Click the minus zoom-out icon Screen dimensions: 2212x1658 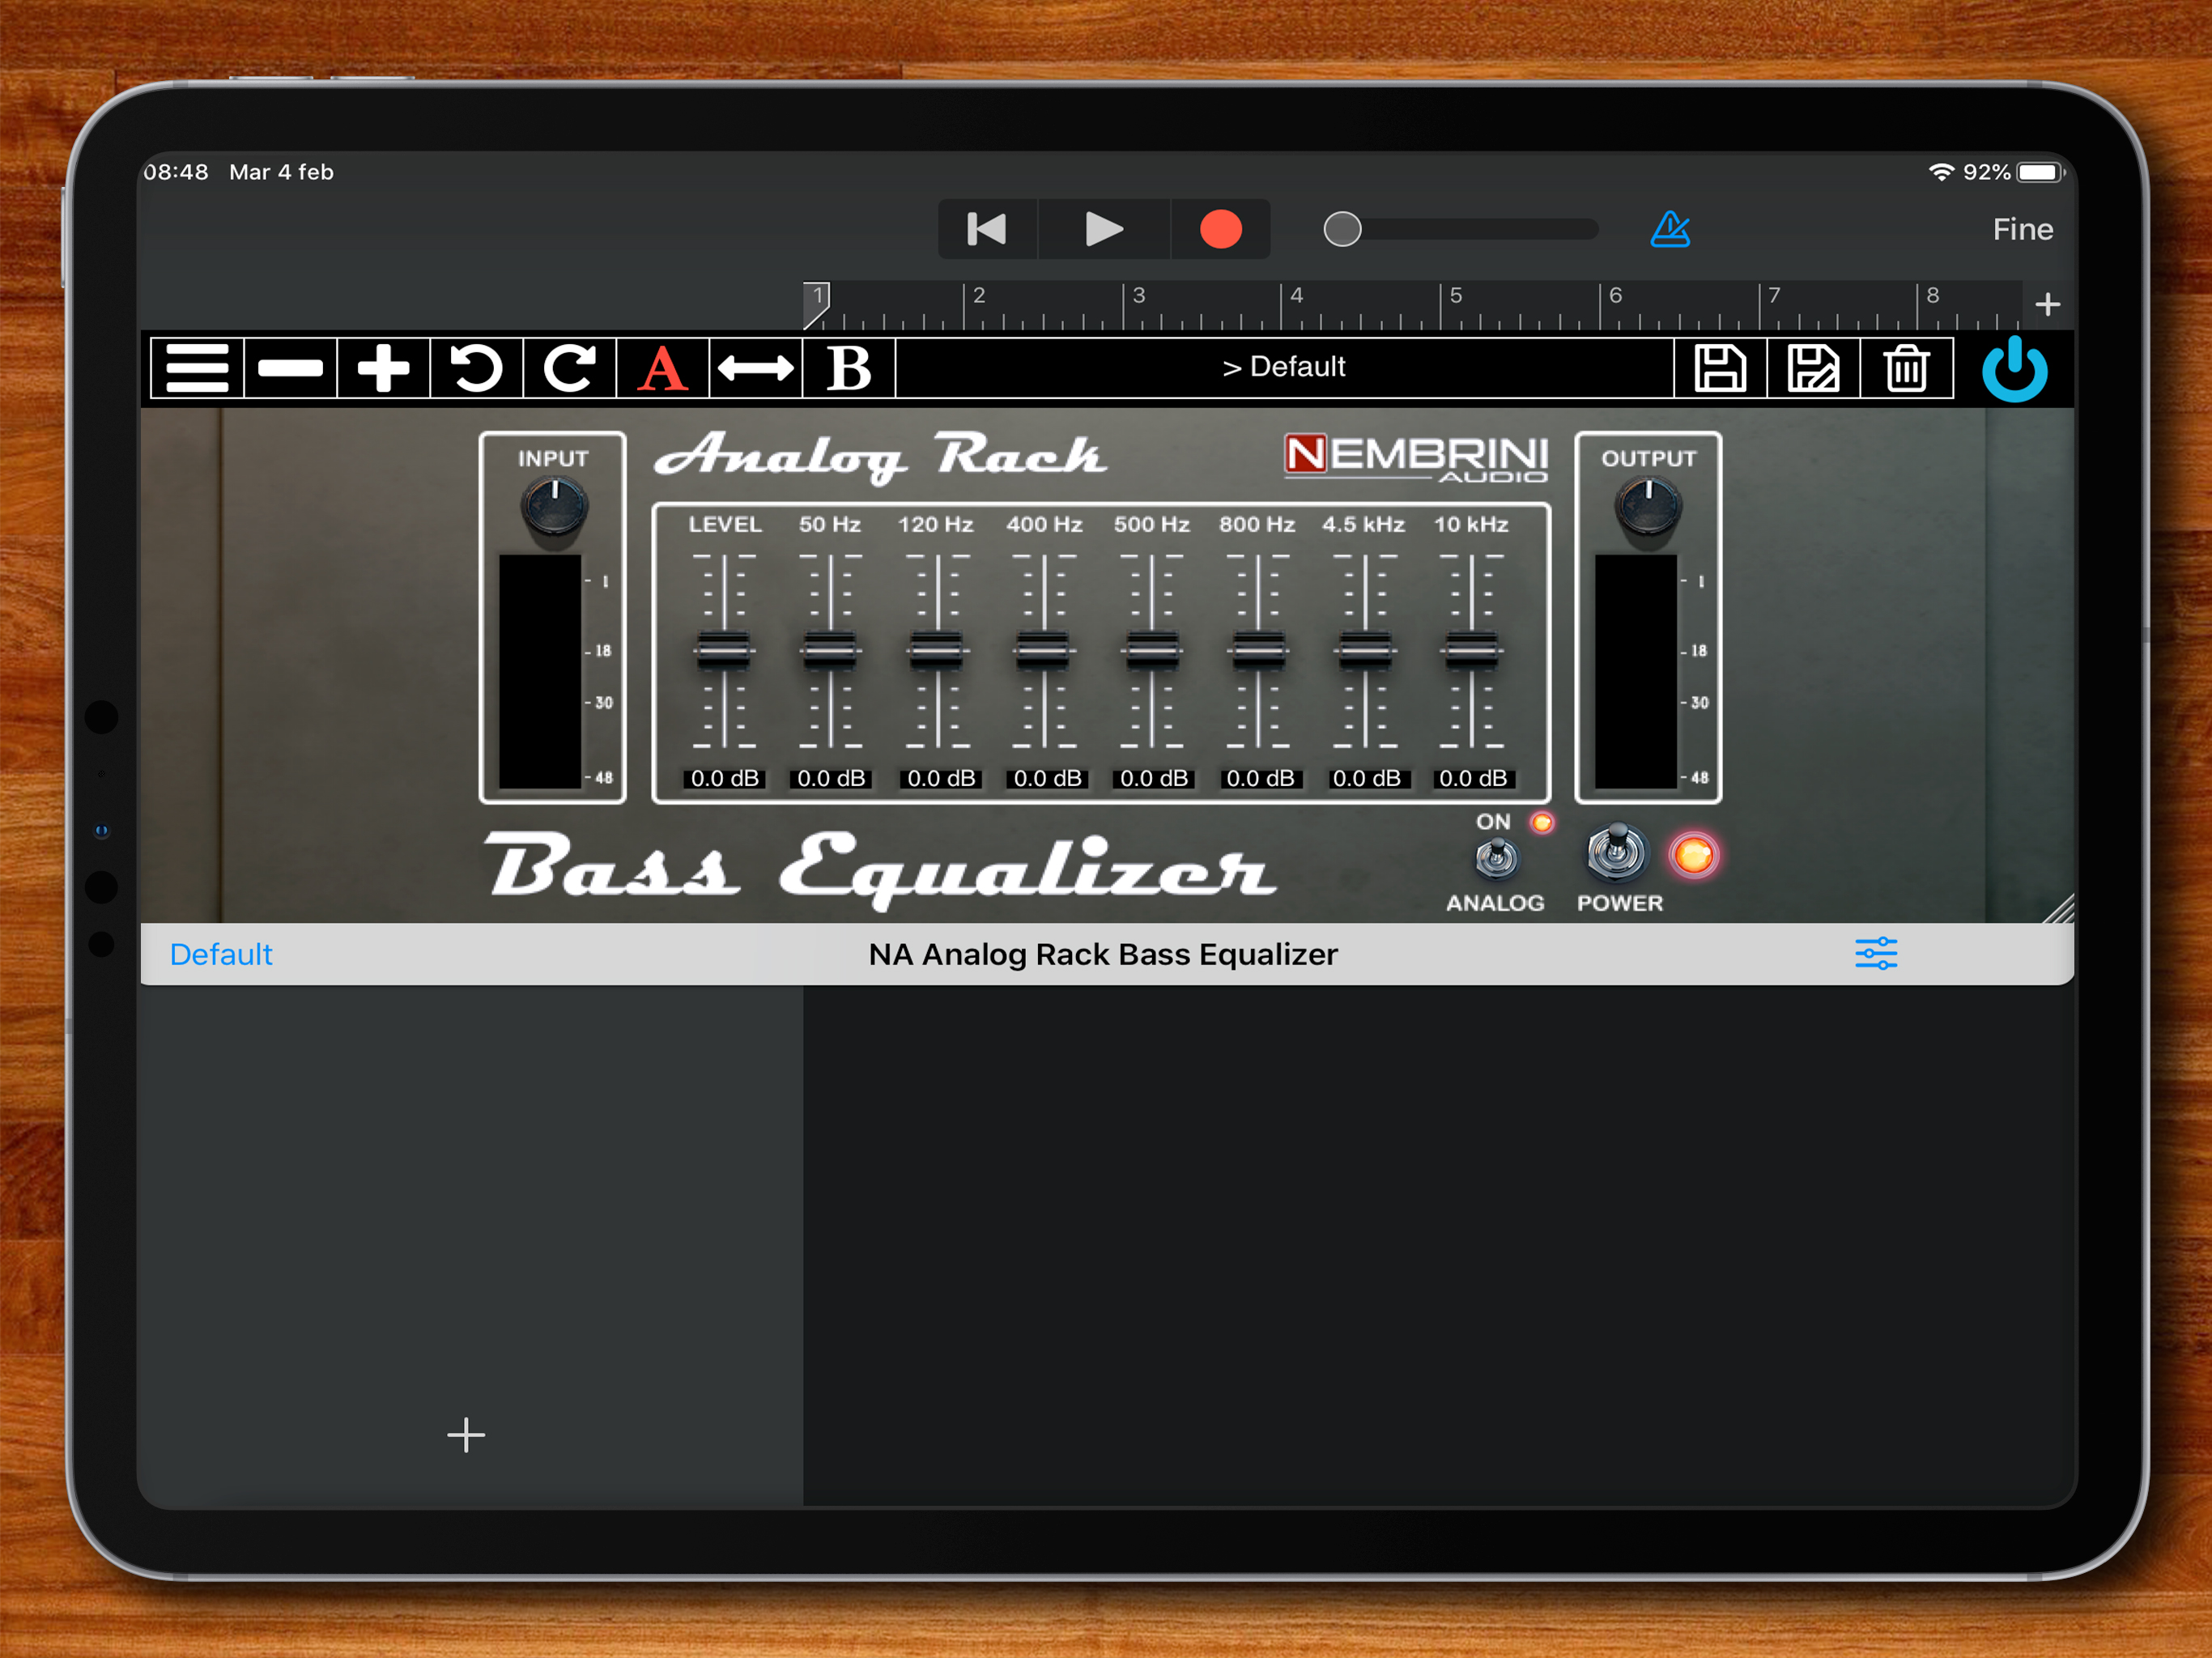(x=290, y=368)
